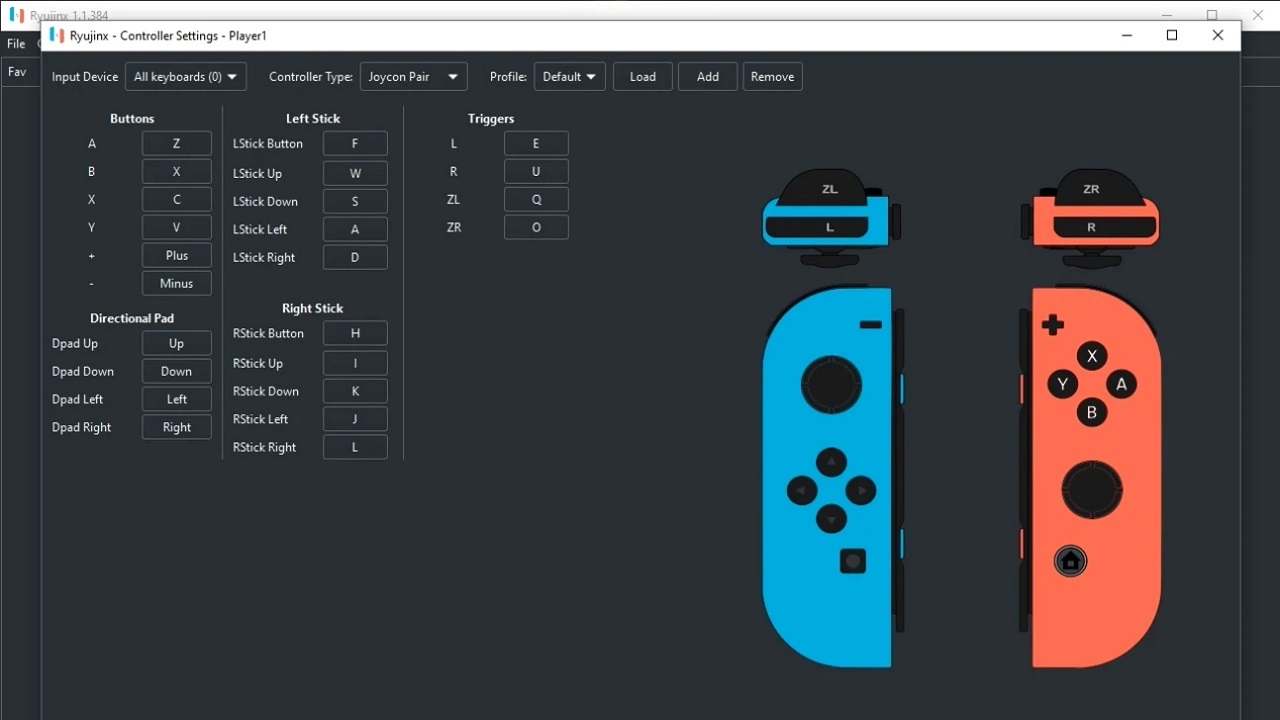Click the X face button on the red Joy-Con

click(1092, 356)
